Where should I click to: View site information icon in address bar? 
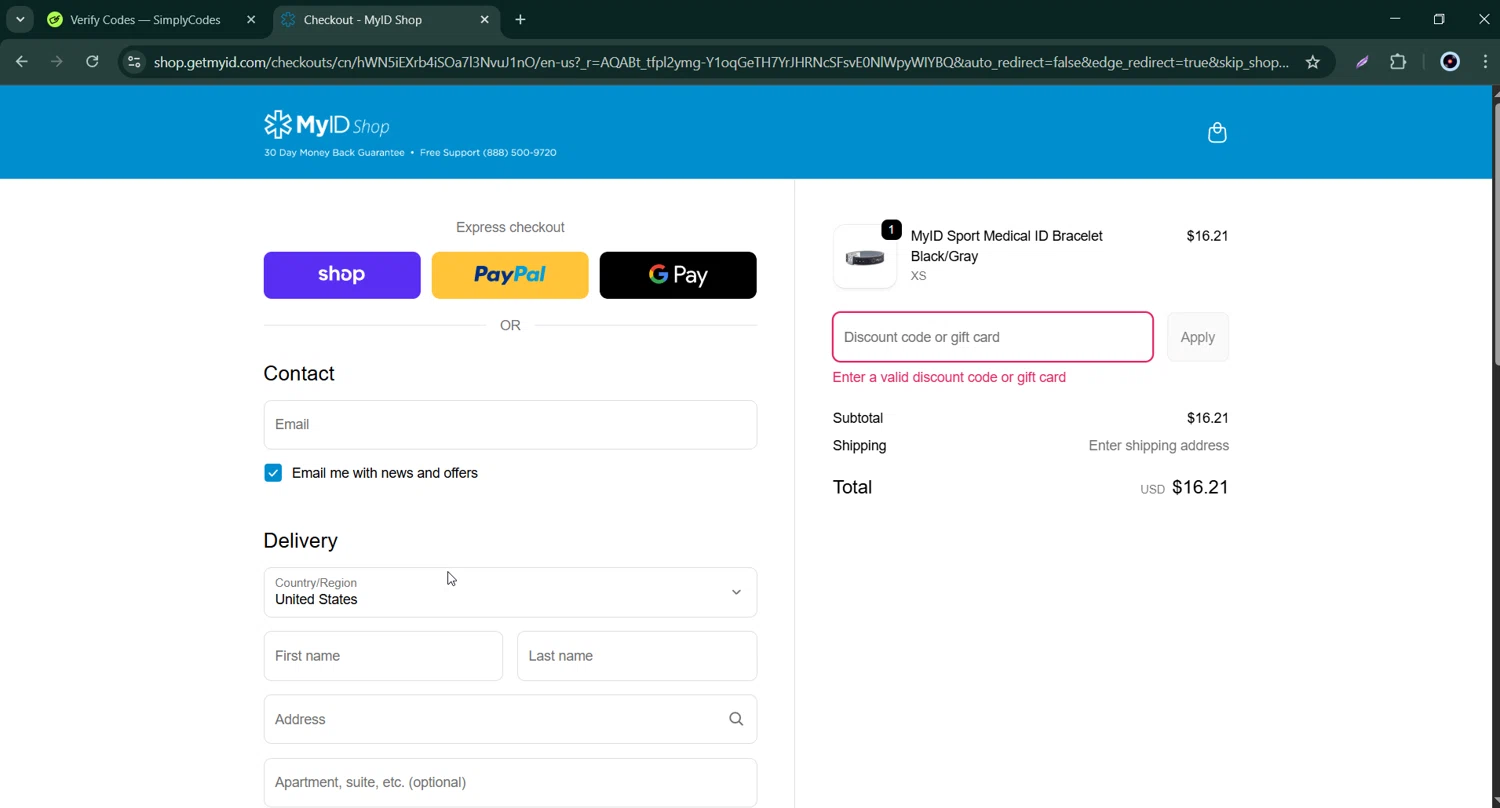tap(134, 62)
